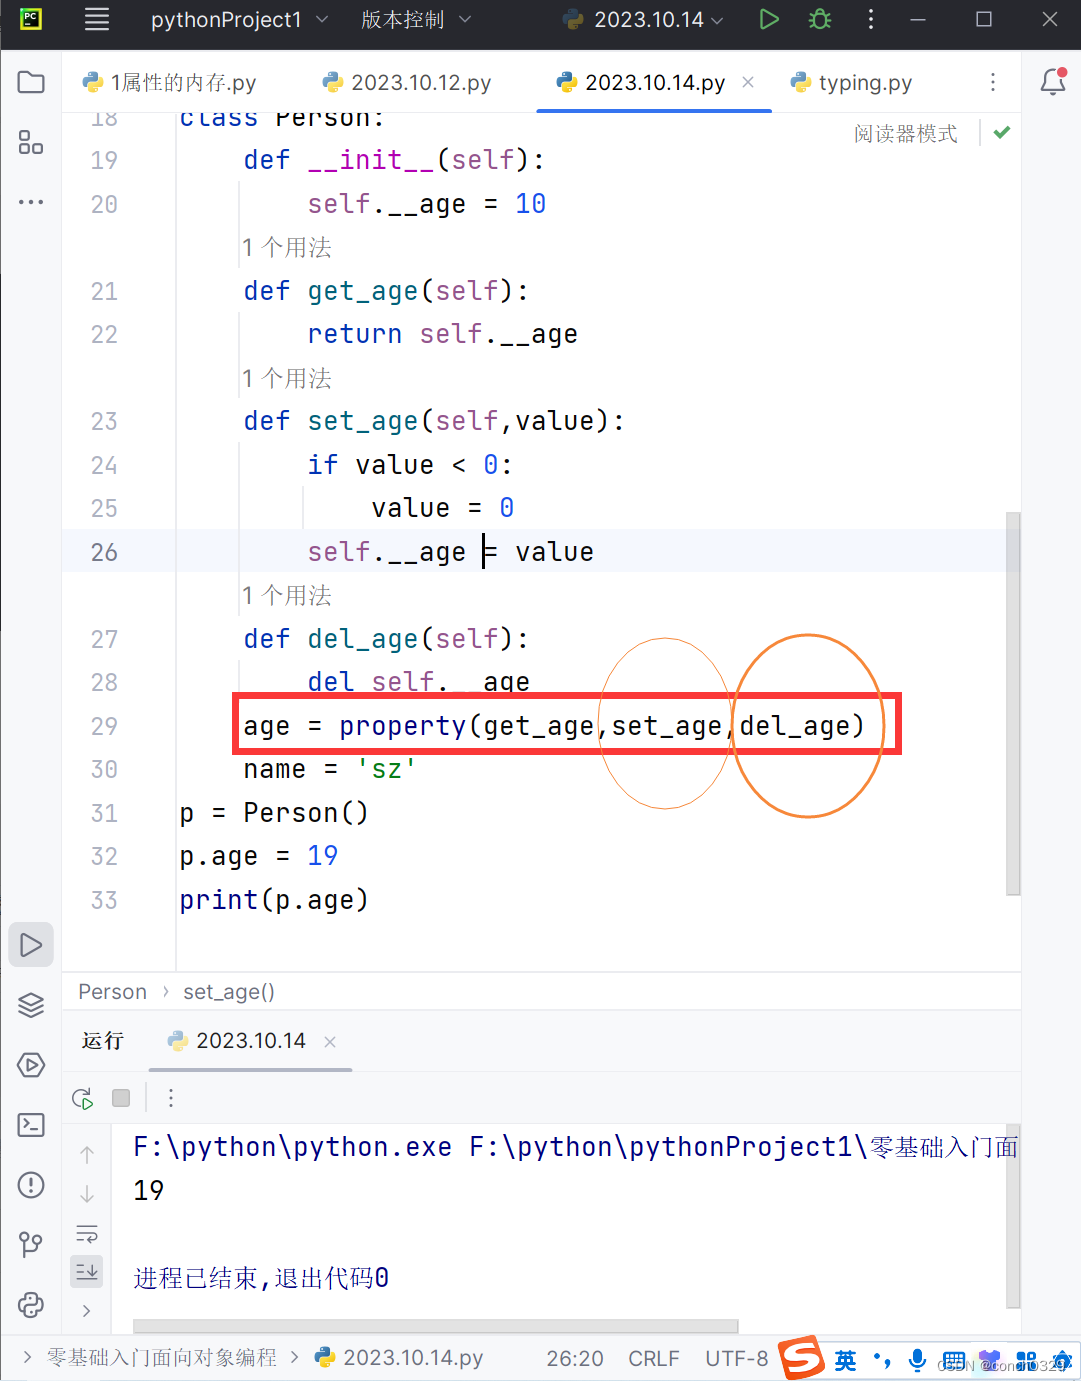Switch to typing.py tab
1081x1381 pixels.
(852, 82)
